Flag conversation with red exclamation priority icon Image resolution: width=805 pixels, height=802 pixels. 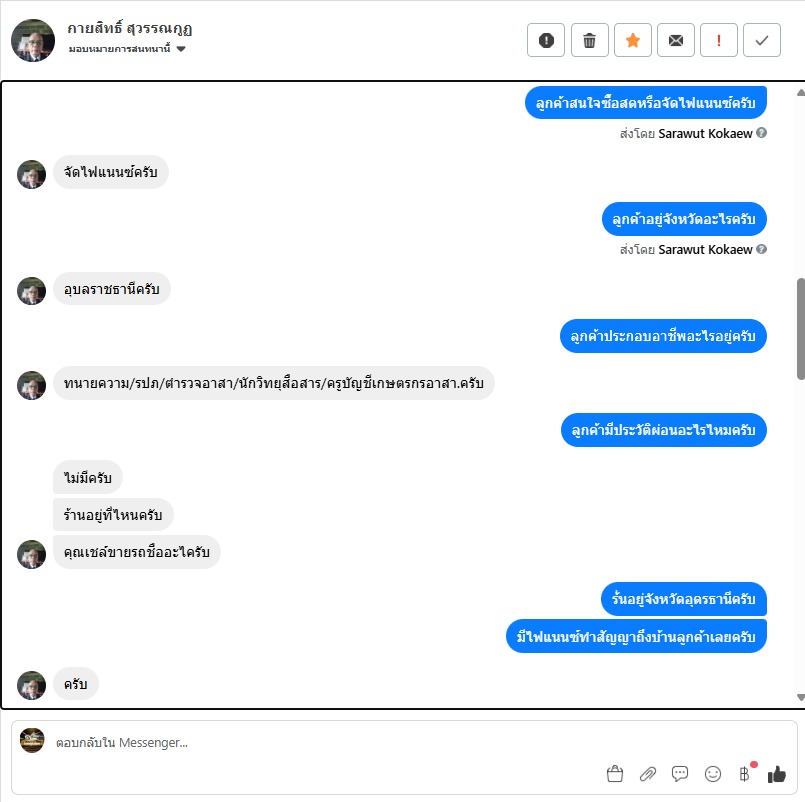pos(719,40)
